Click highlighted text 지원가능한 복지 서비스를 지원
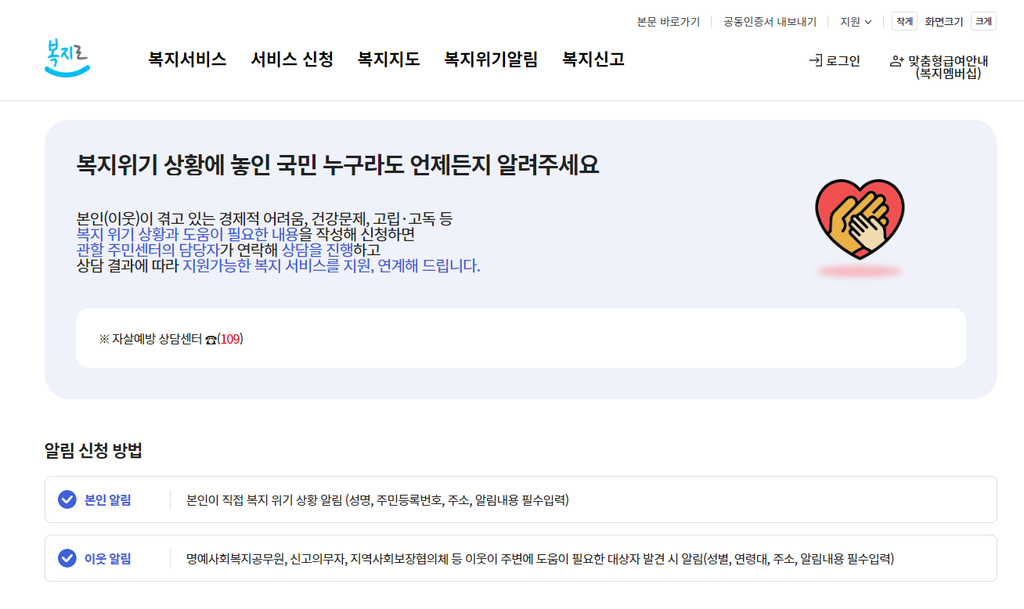This screenshot has height=609, width=1024. click(x=276, y=266)
